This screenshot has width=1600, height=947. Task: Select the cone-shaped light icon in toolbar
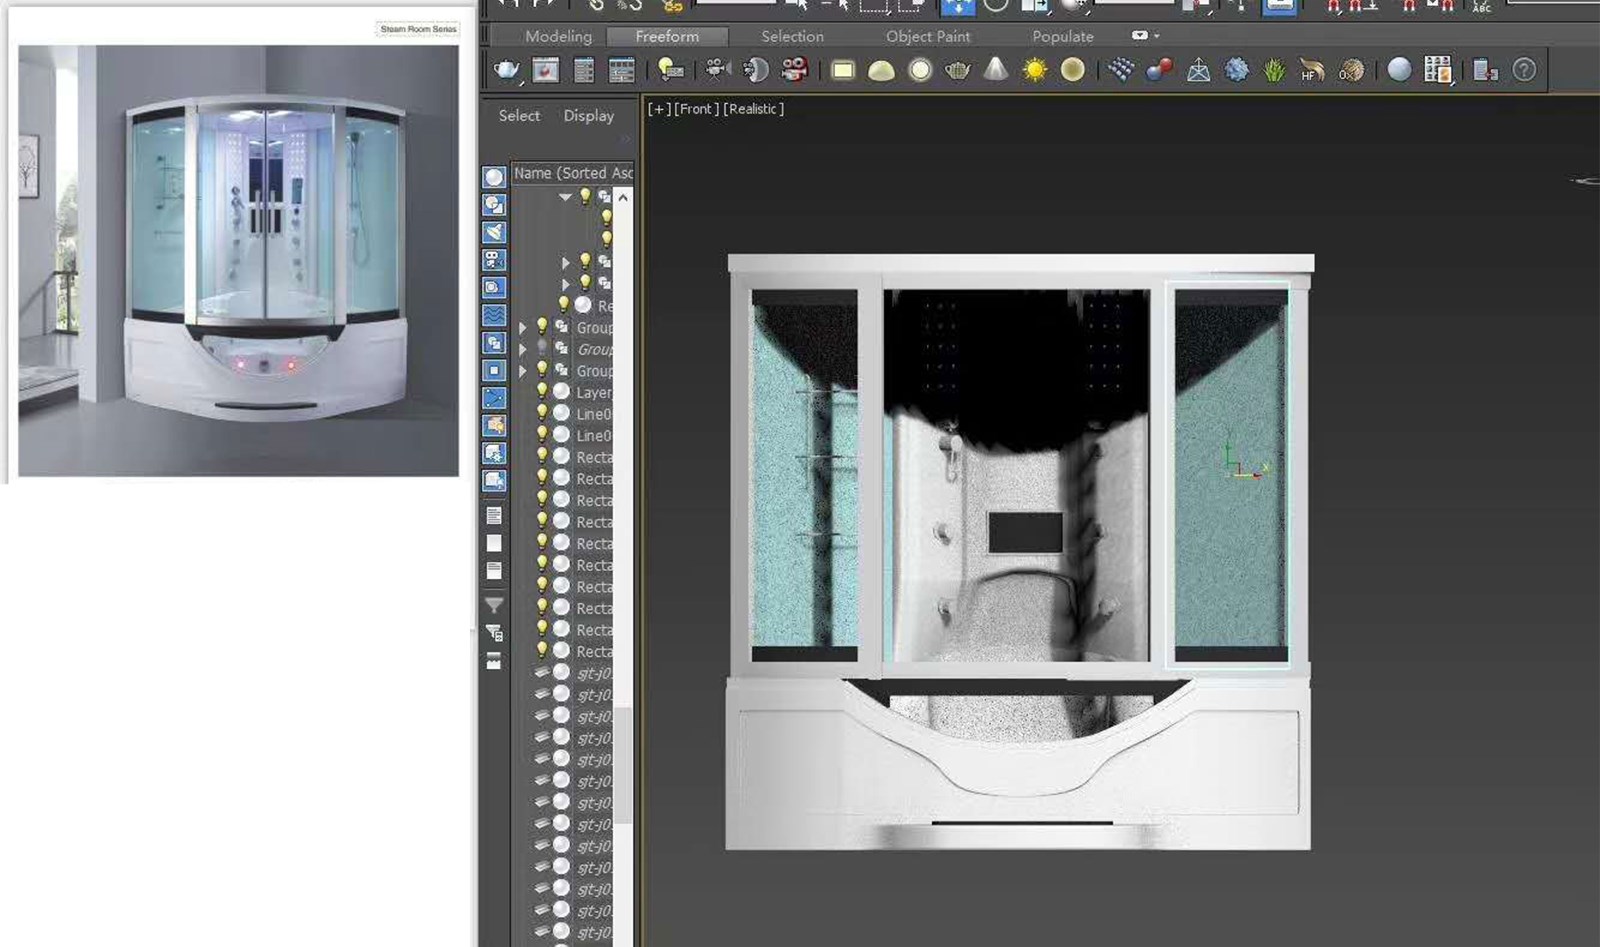point(996,69)
